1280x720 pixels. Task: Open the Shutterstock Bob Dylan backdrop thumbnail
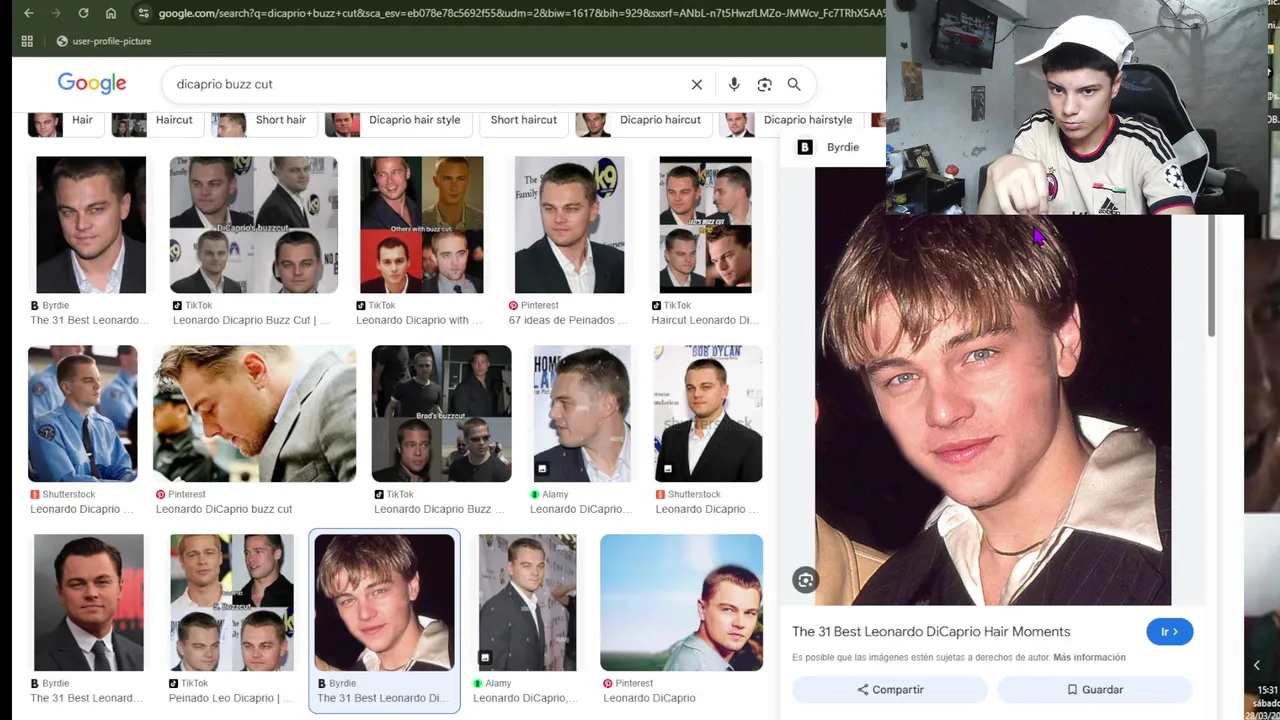[x=707, y=413]
